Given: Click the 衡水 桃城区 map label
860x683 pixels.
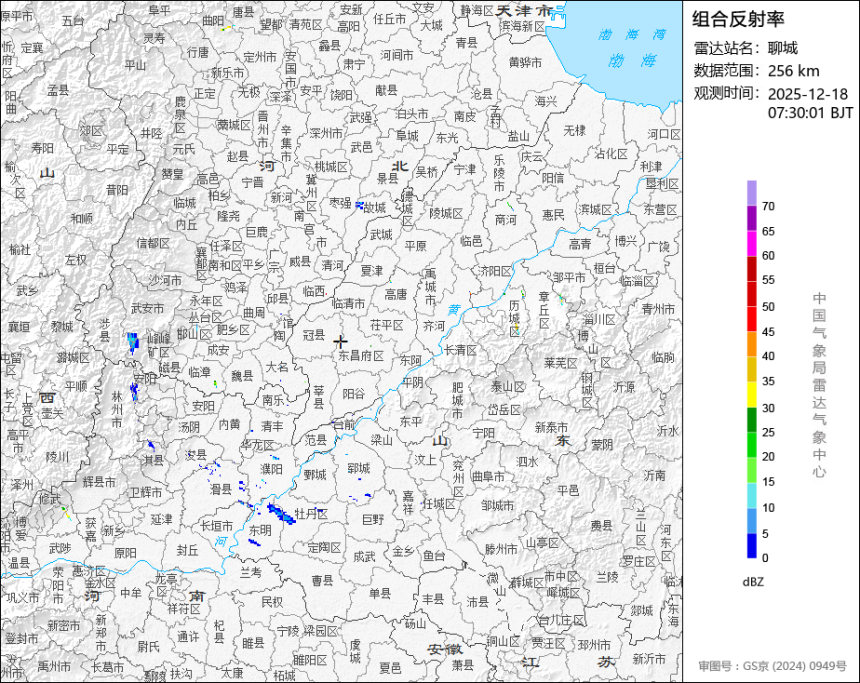Looking at the screenshot, I should pyautogui.click(x=331, y=166).
